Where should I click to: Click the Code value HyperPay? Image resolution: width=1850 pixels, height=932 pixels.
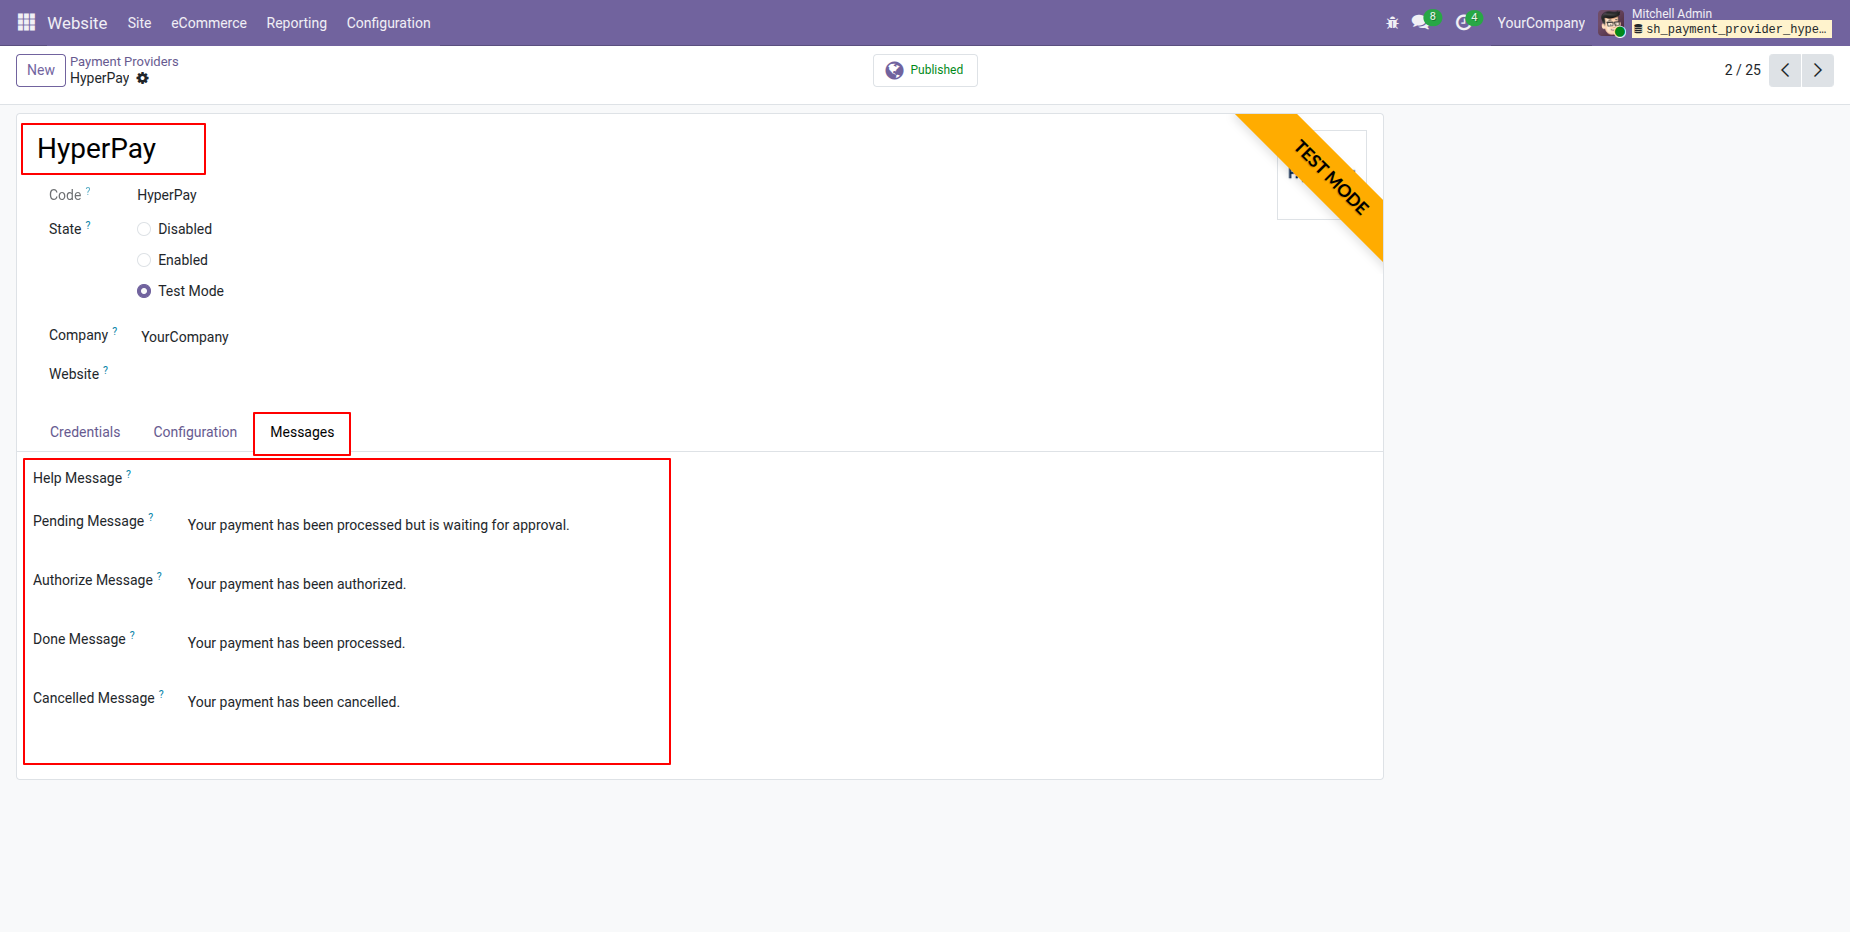tap(167, 195)
